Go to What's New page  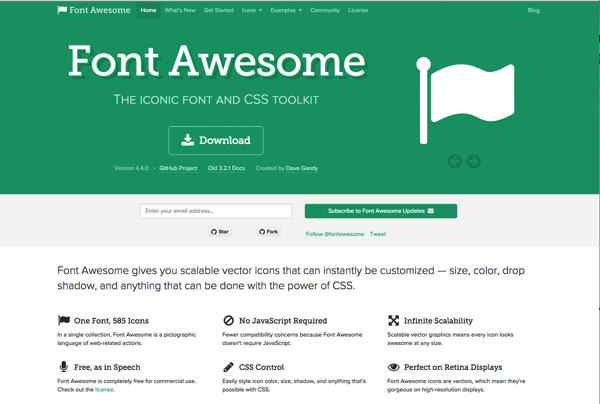[180, 10]
